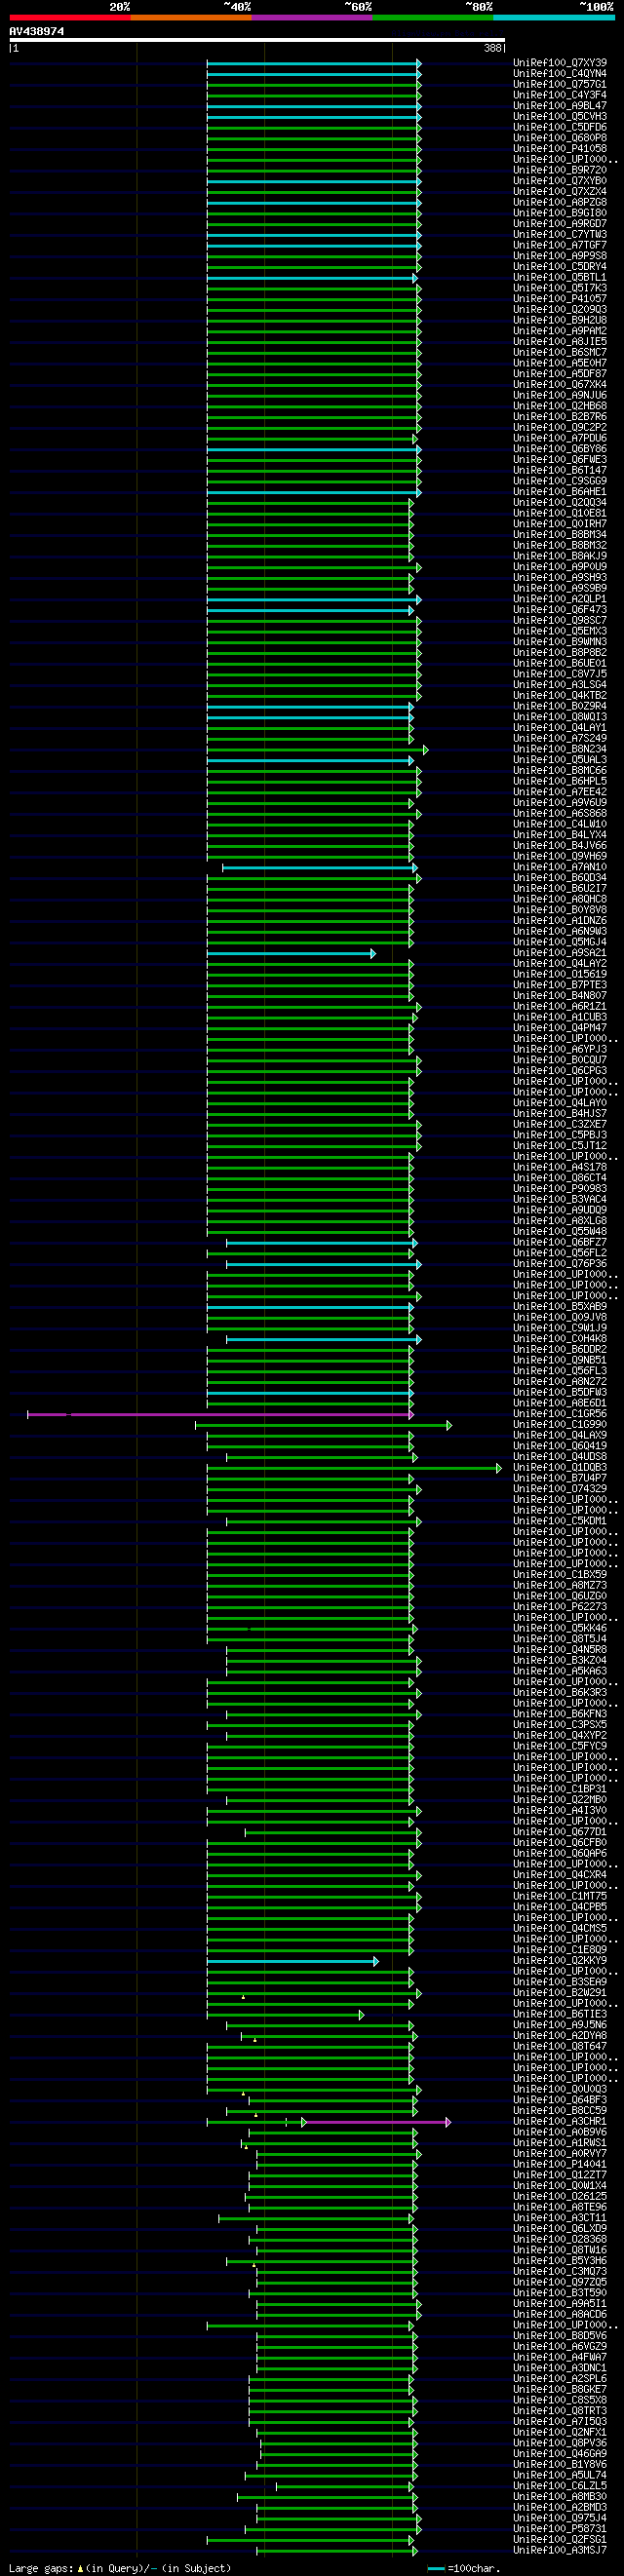This screenshot has height=2576, width=624.
Task: Click the green ~80% identity legend segment
Action: [433, 17]
